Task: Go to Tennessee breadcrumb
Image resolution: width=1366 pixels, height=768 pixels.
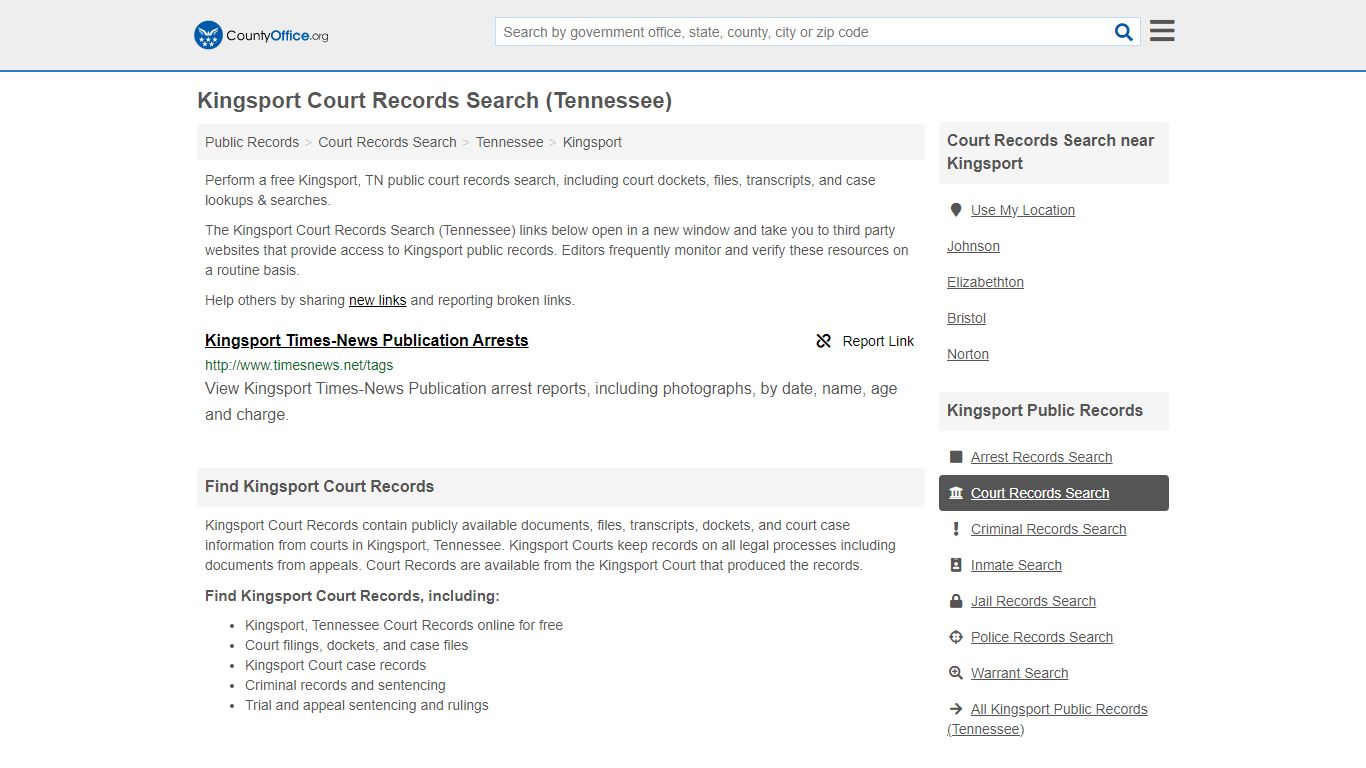Action: (x=509, y=142)
